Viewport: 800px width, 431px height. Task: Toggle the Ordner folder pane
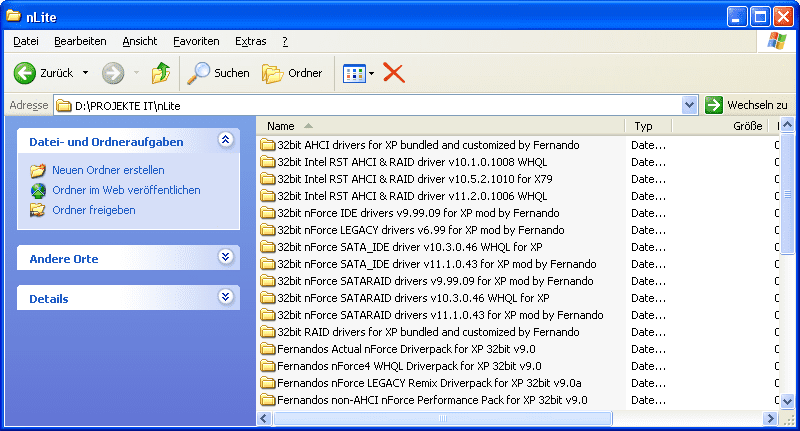click(292, 73)
